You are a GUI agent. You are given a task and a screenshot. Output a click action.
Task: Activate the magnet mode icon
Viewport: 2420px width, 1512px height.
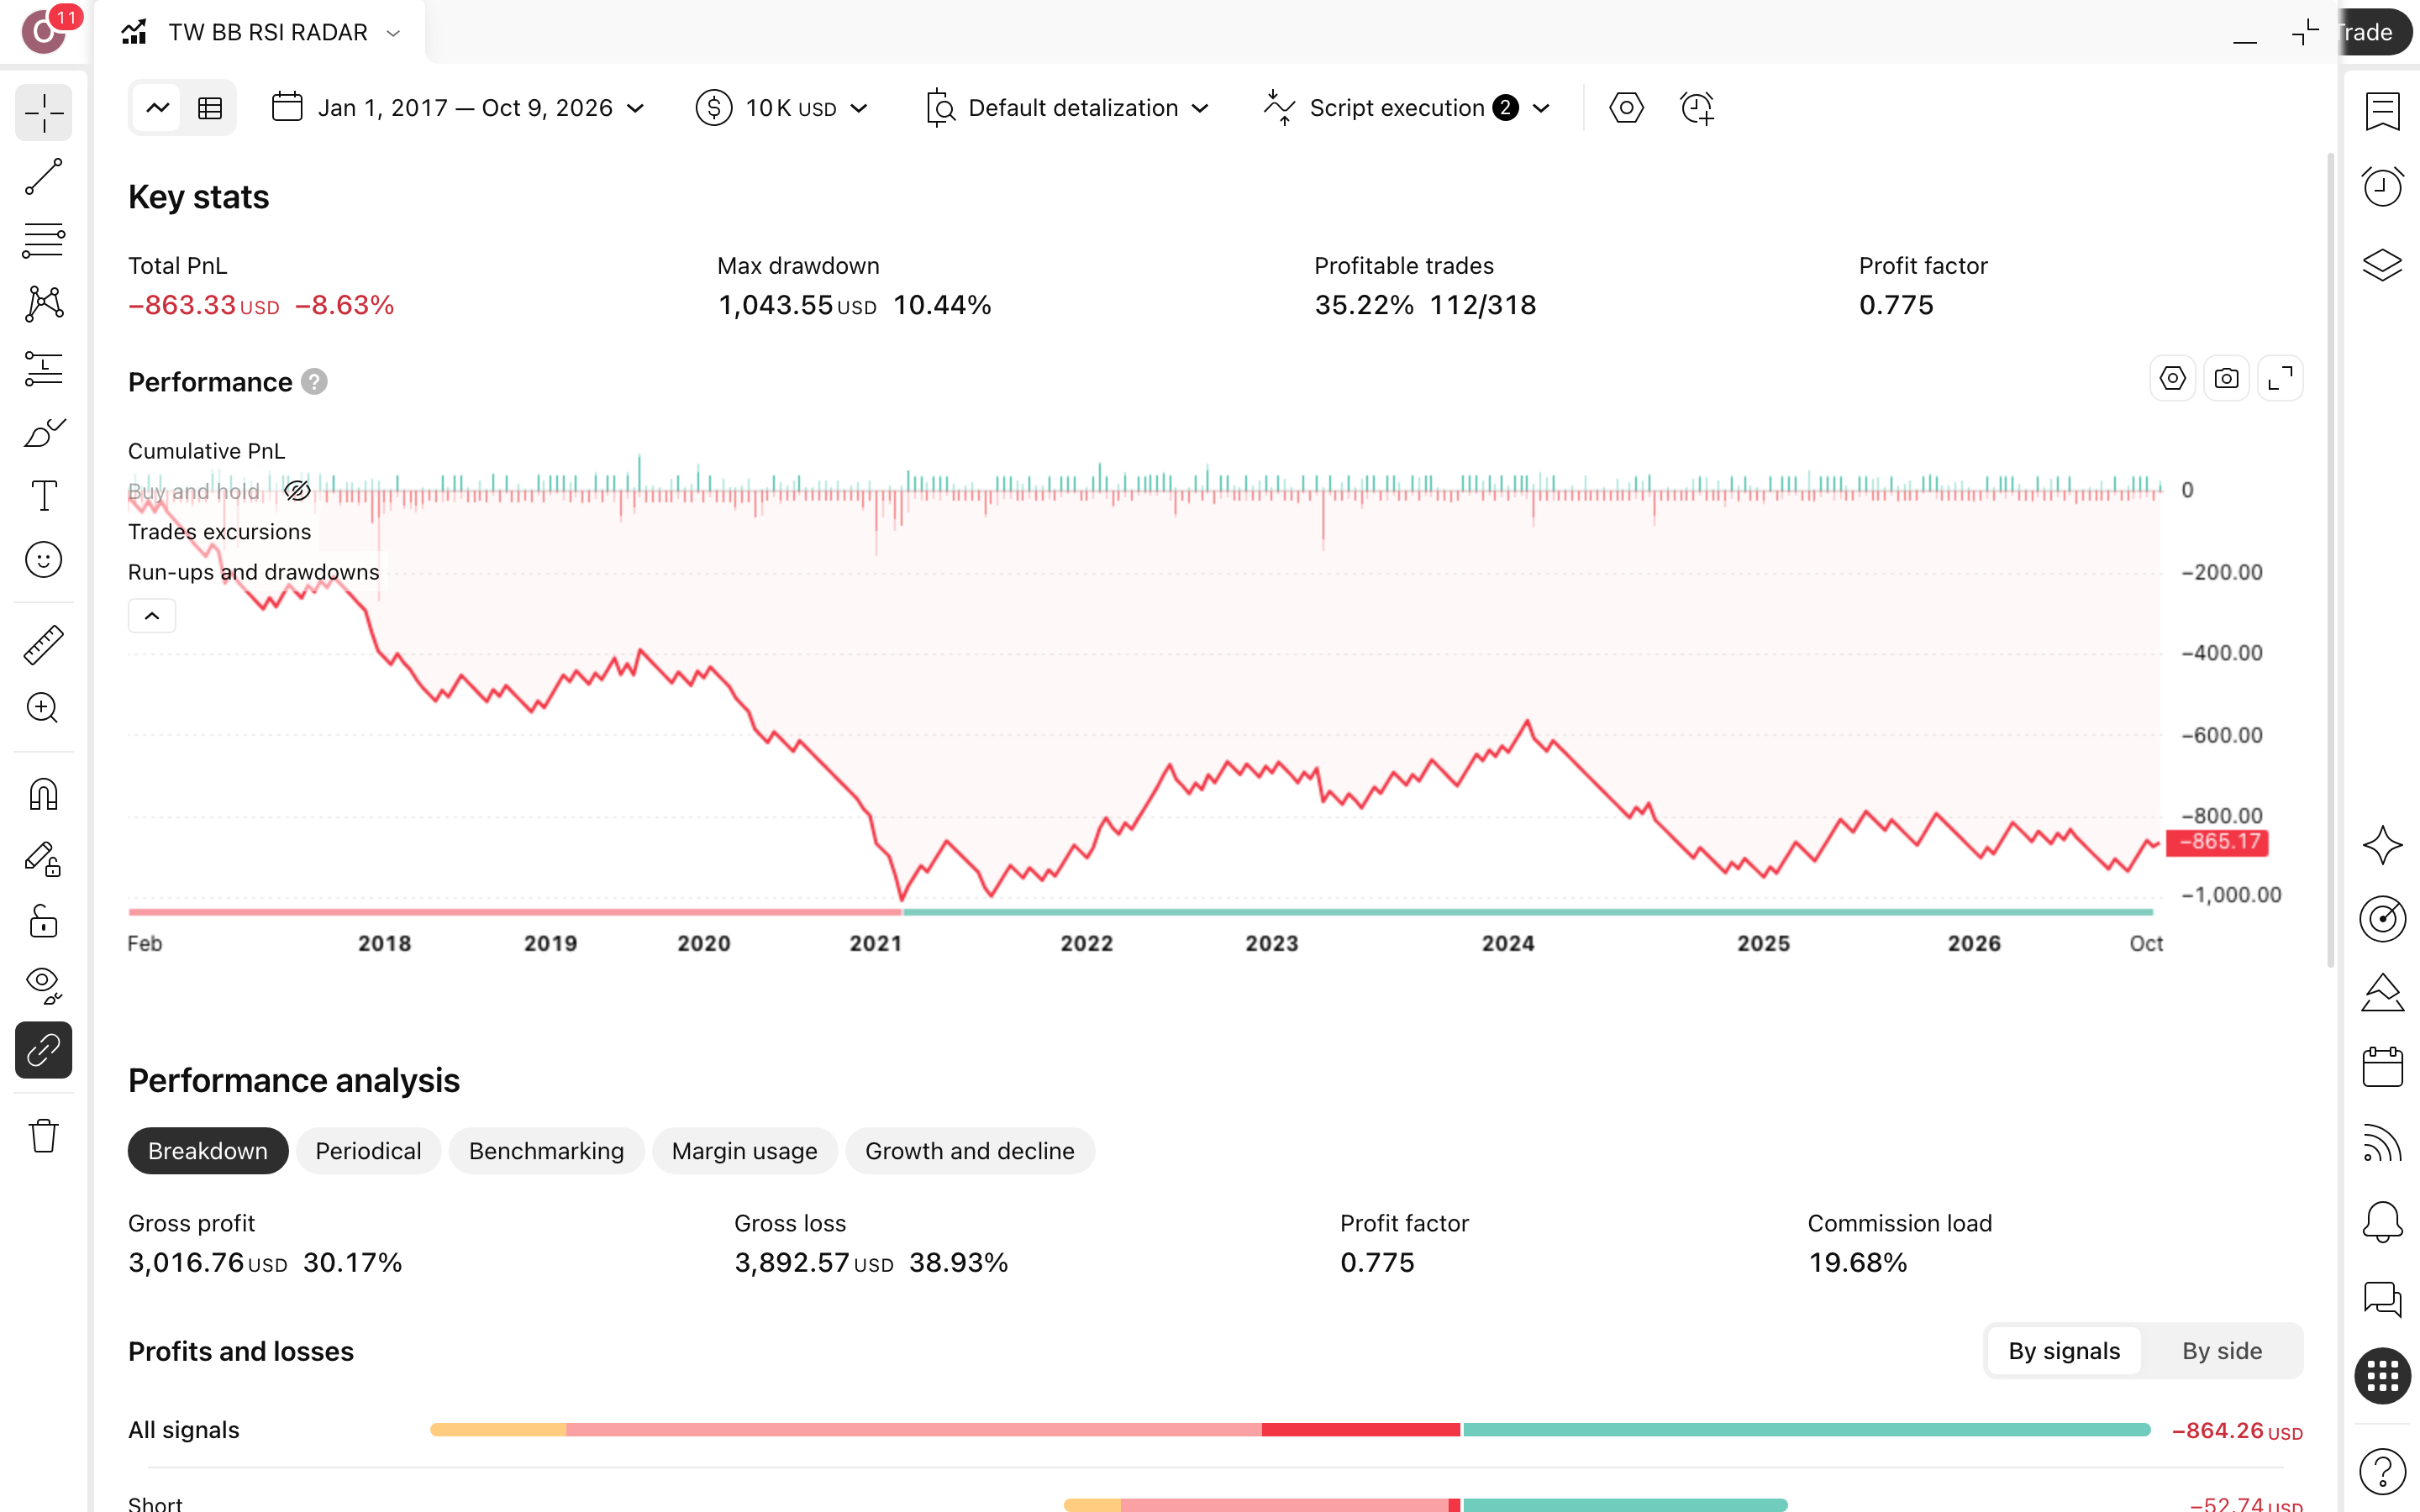tap(43, 795)
